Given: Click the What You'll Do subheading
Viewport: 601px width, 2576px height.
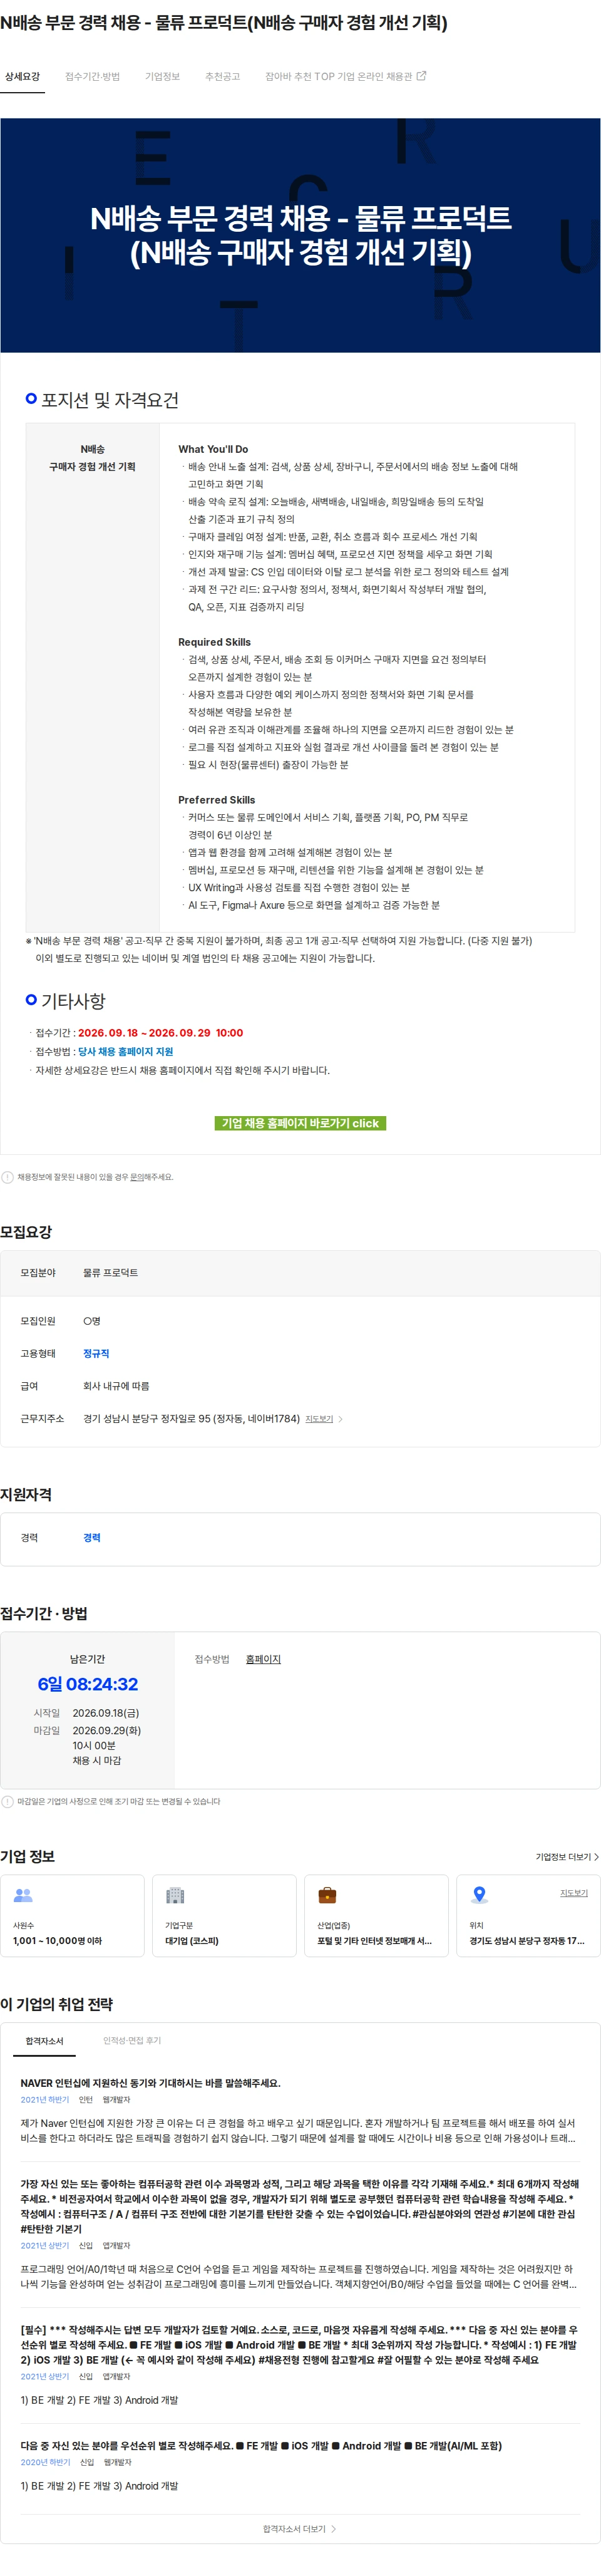Looking at the screenshot, I should tap(213, 449).
